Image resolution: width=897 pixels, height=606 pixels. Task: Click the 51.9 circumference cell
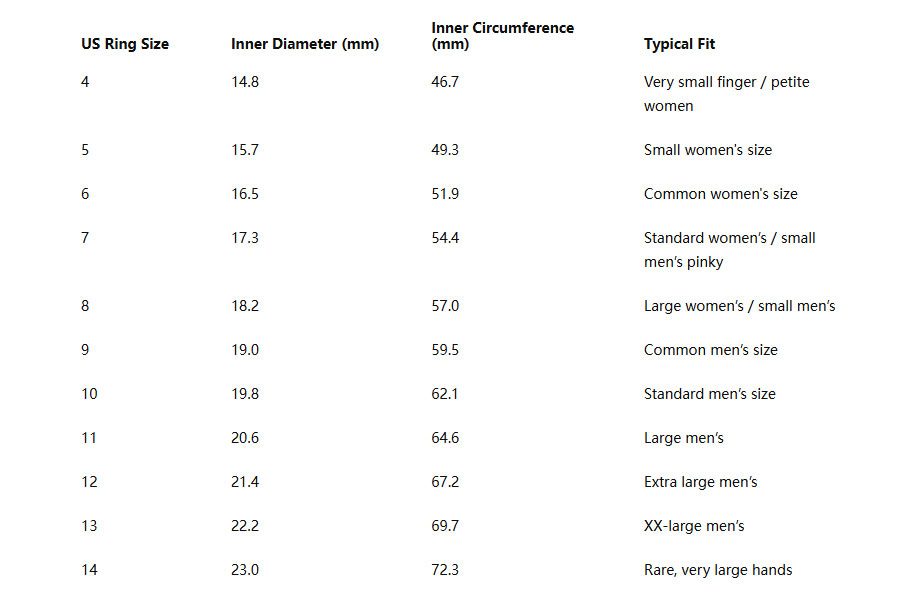[445, 194]
